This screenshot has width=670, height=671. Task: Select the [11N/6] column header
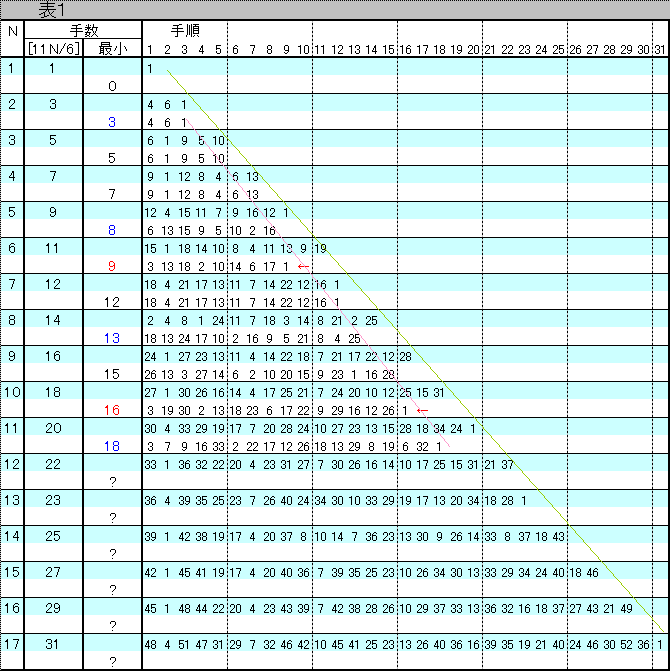point(53,49)
